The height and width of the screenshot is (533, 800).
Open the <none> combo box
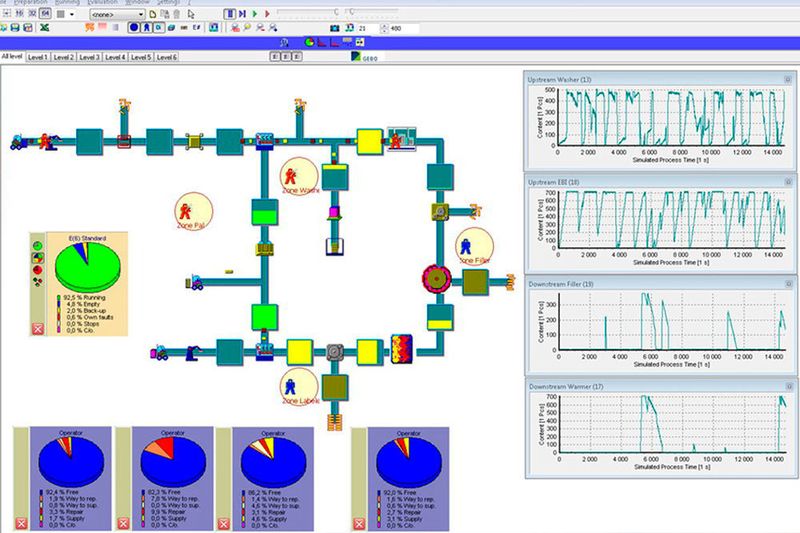(117, 14)
